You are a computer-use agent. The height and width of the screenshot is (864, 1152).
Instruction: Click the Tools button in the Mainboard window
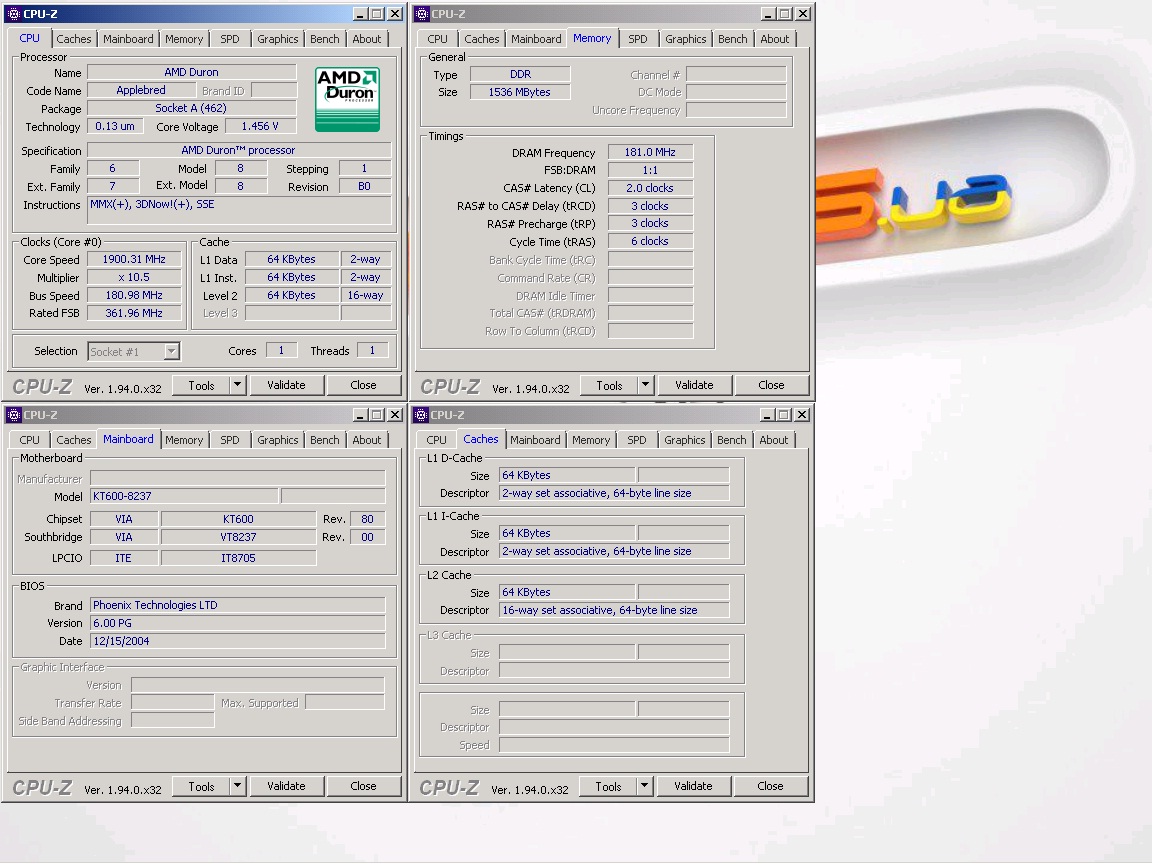point(201,786)
